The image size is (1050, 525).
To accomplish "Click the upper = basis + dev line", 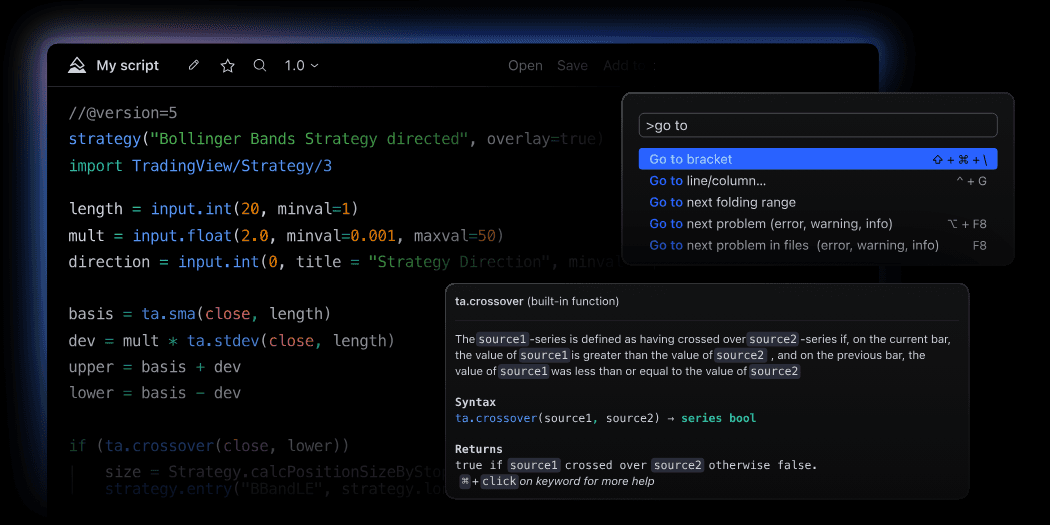I will (155, 367).
